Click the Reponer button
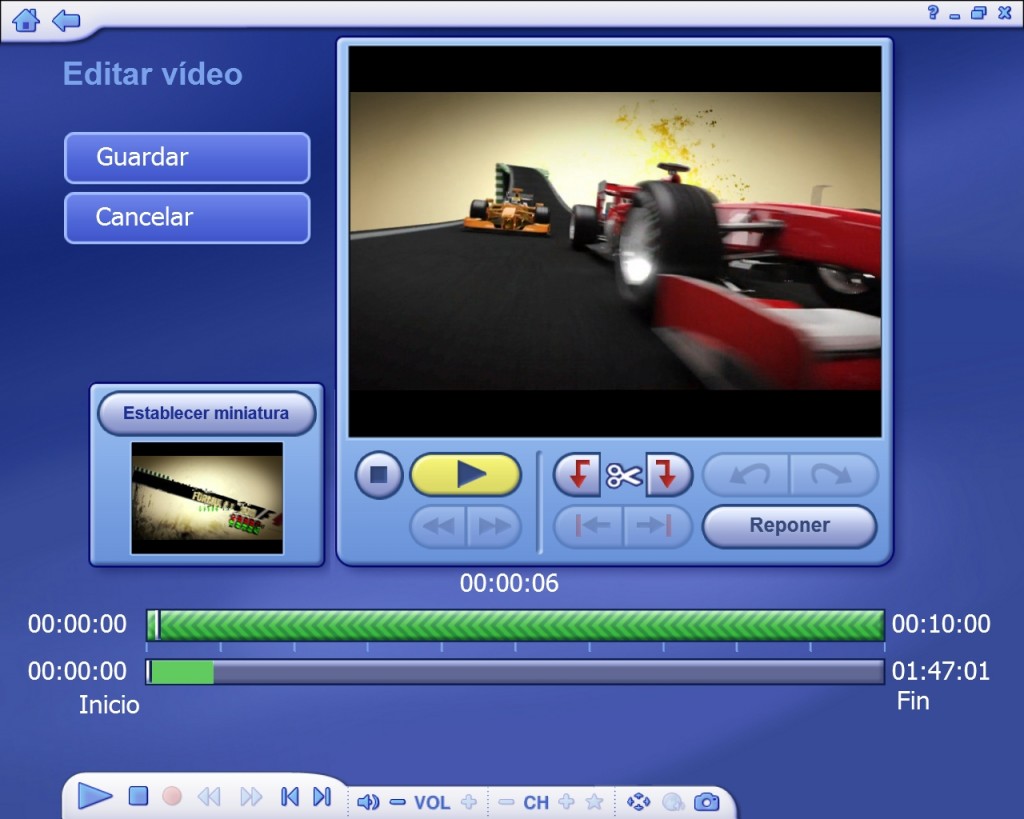The width and height of the screenshot is (1024, 819). pyautogui.click(x=789, y=526)
